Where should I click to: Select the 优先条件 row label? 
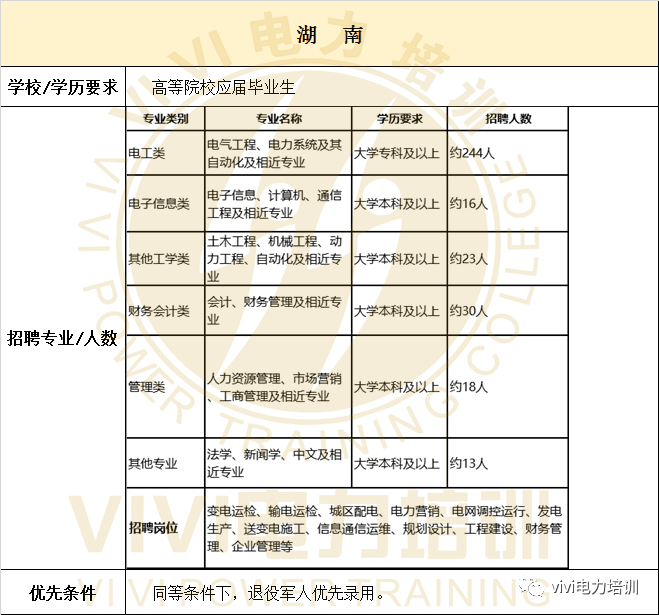click(x=63, y=593)
